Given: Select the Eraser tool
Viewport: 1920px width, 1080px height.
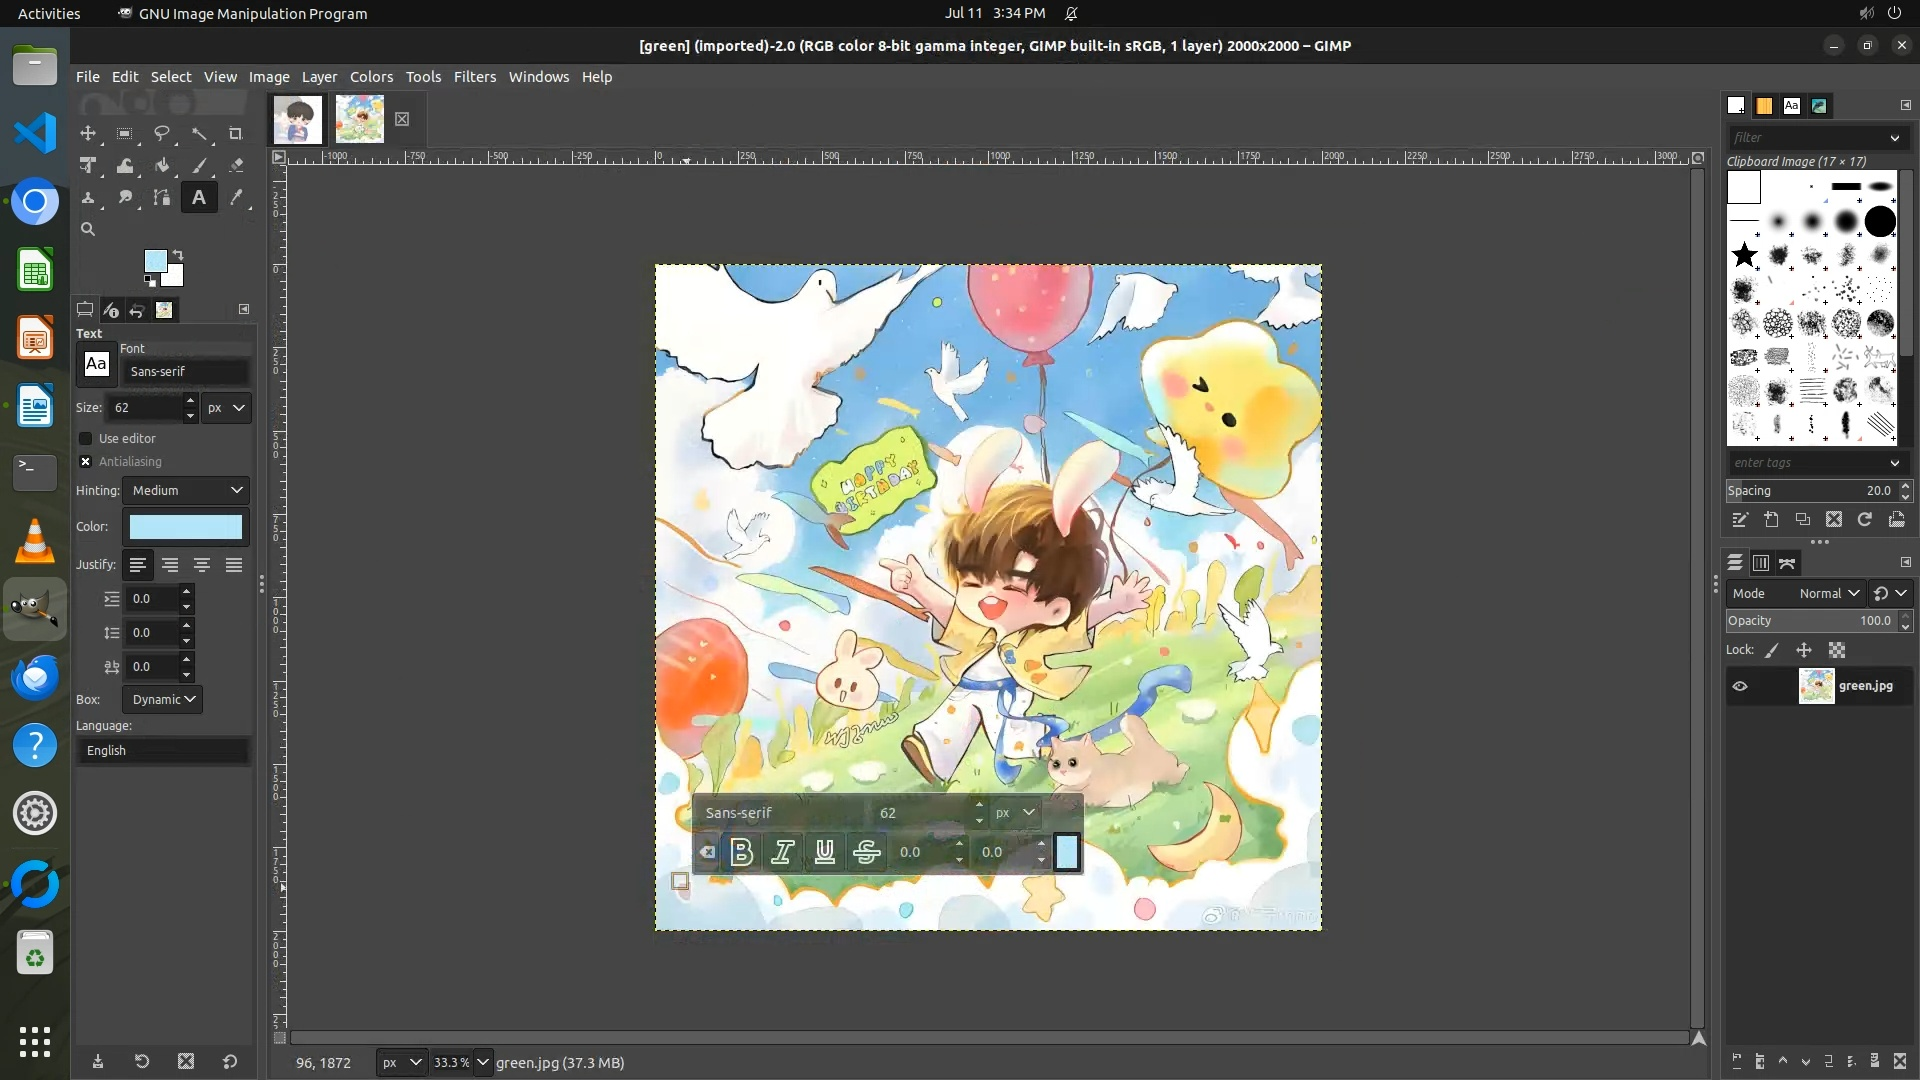Looking at the screenshot, I should click(236, 166).
